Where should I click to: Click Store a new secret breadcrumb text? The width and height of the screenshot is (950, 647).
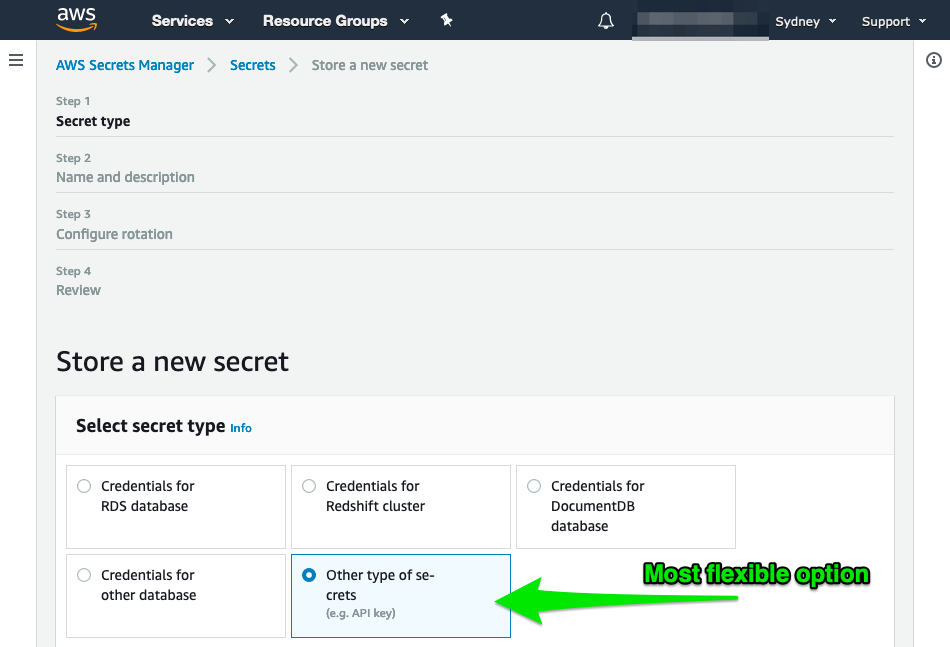tap(370, 65)
